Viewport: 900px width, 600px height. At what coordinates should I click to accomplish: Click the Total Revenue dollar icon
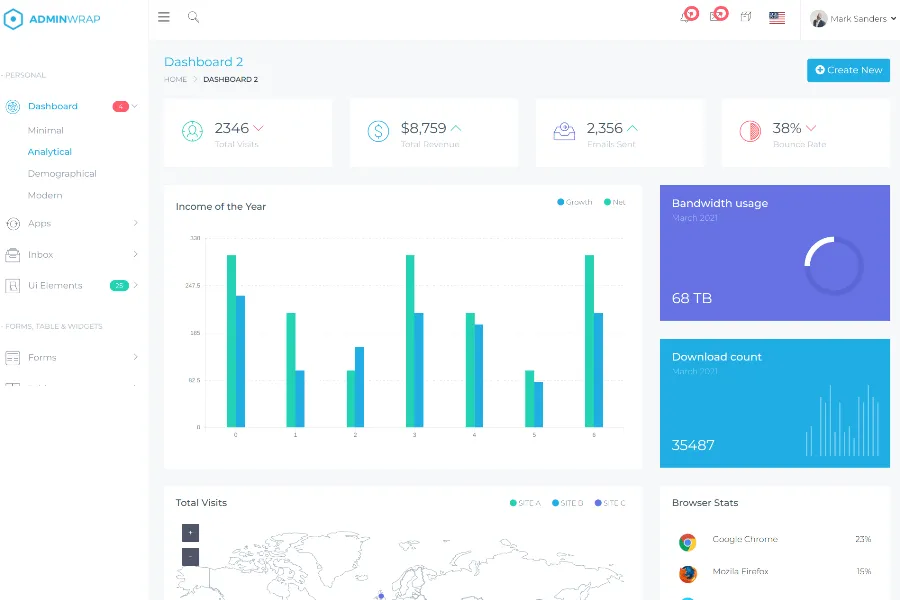[x=378, y=131]
